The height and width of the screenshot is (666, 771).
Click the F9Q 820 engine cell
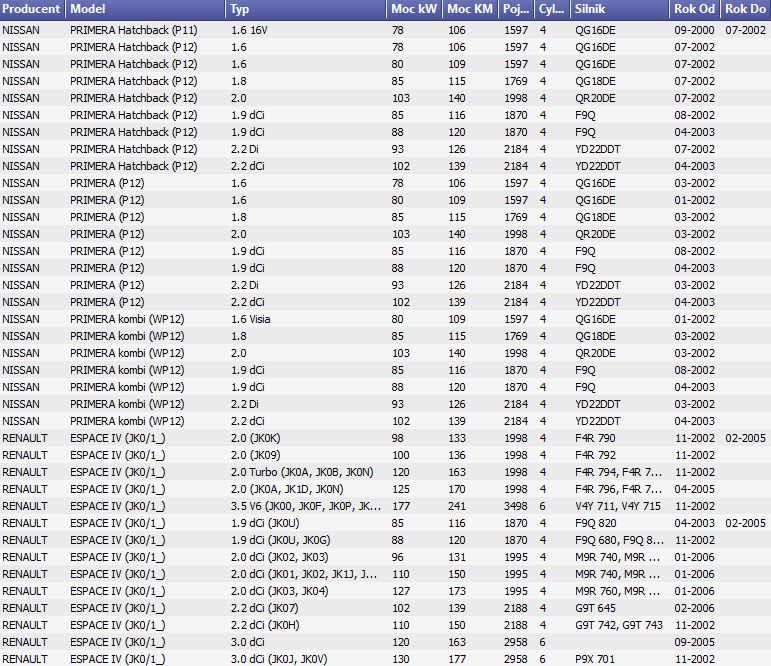tap(595, 523)
